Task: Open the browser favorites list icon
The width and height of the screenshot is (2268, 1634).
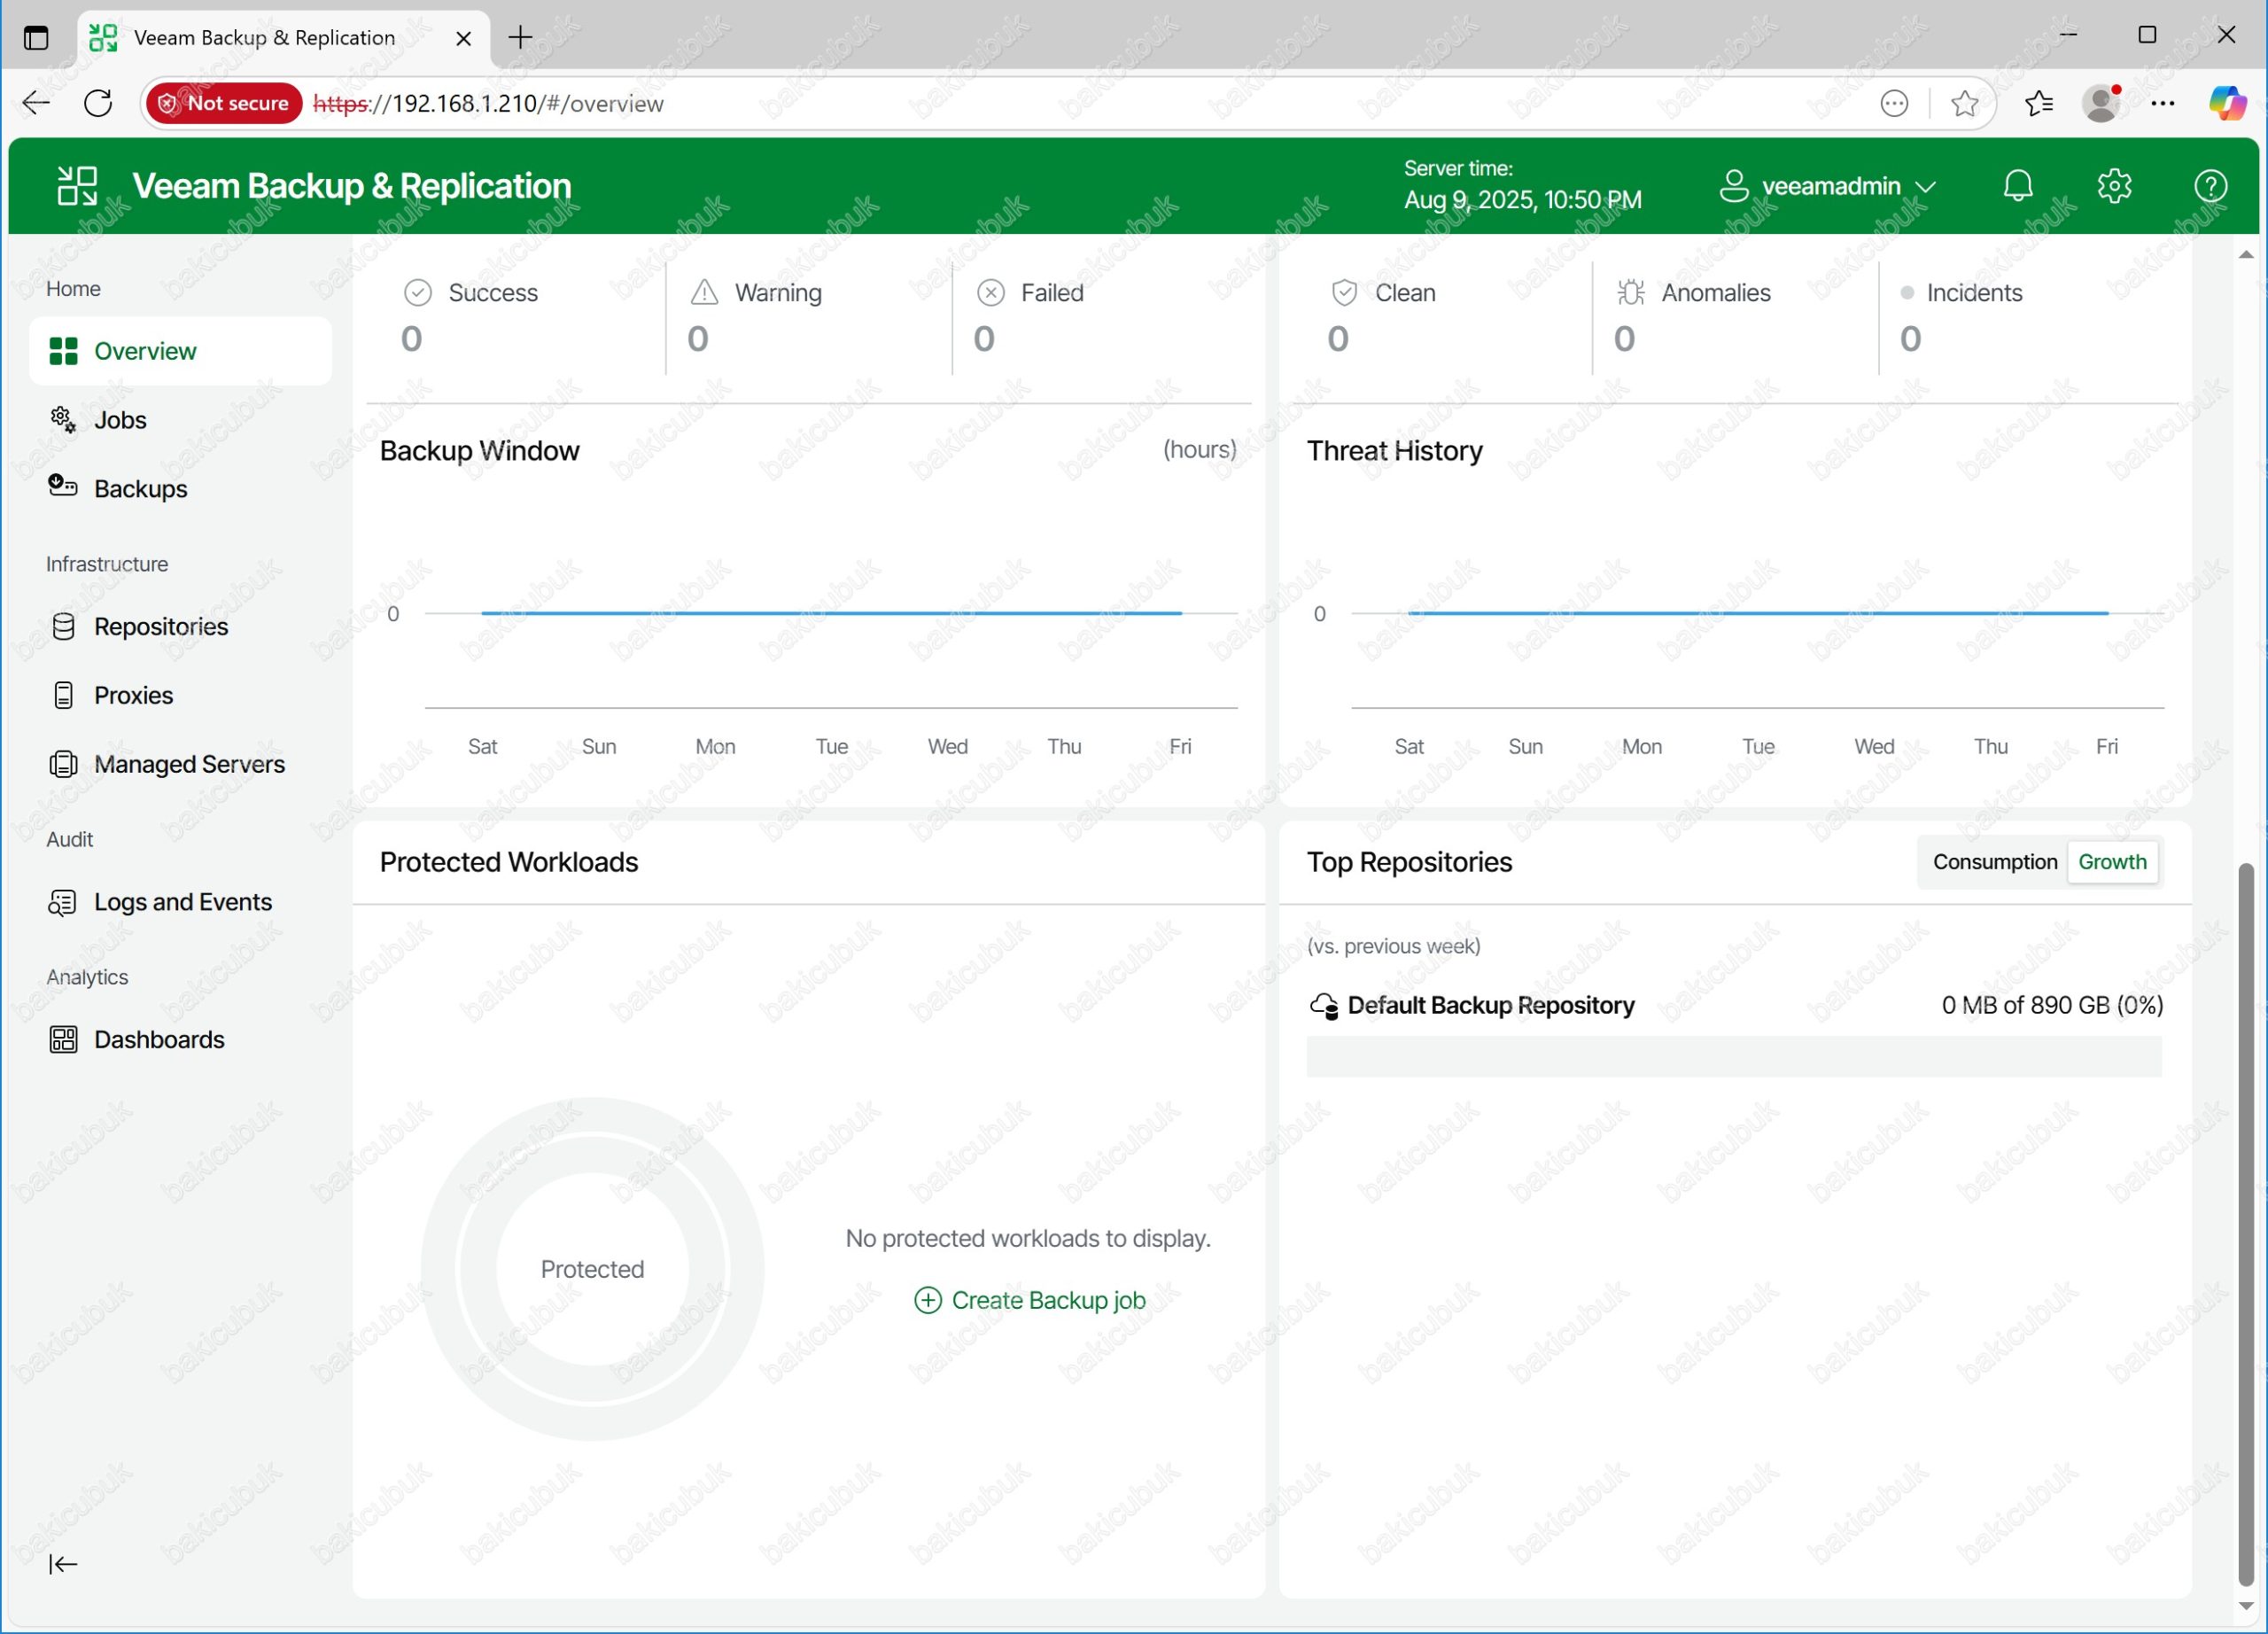Action: click(2038, 103)
